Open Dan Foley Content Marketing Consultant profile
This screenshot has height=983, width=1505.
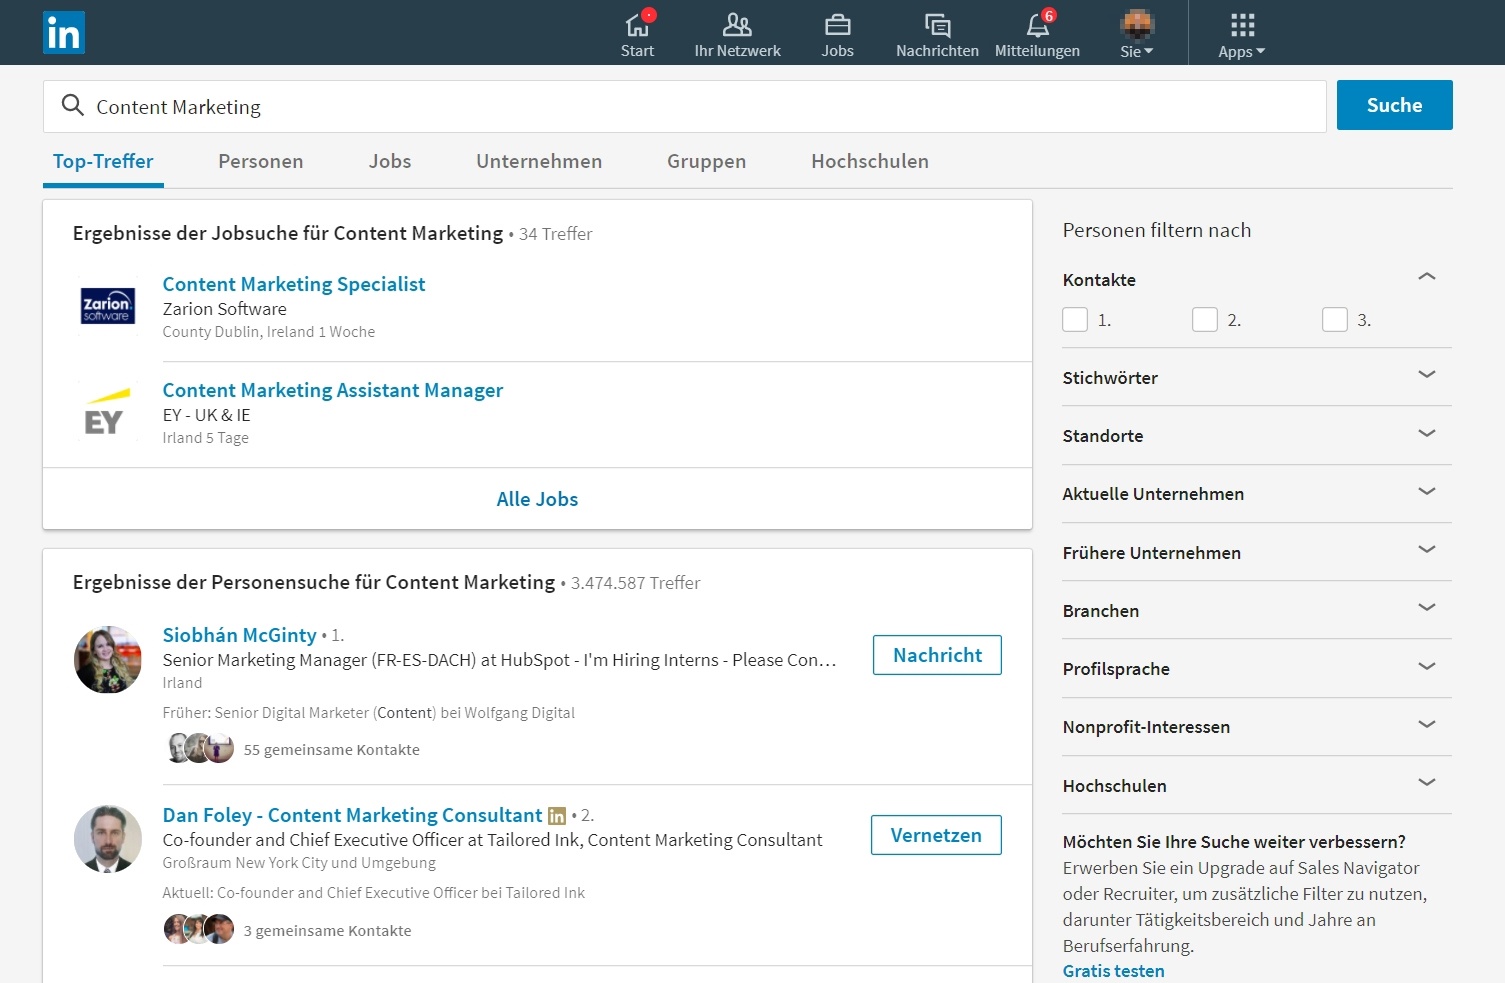(352, 815)
